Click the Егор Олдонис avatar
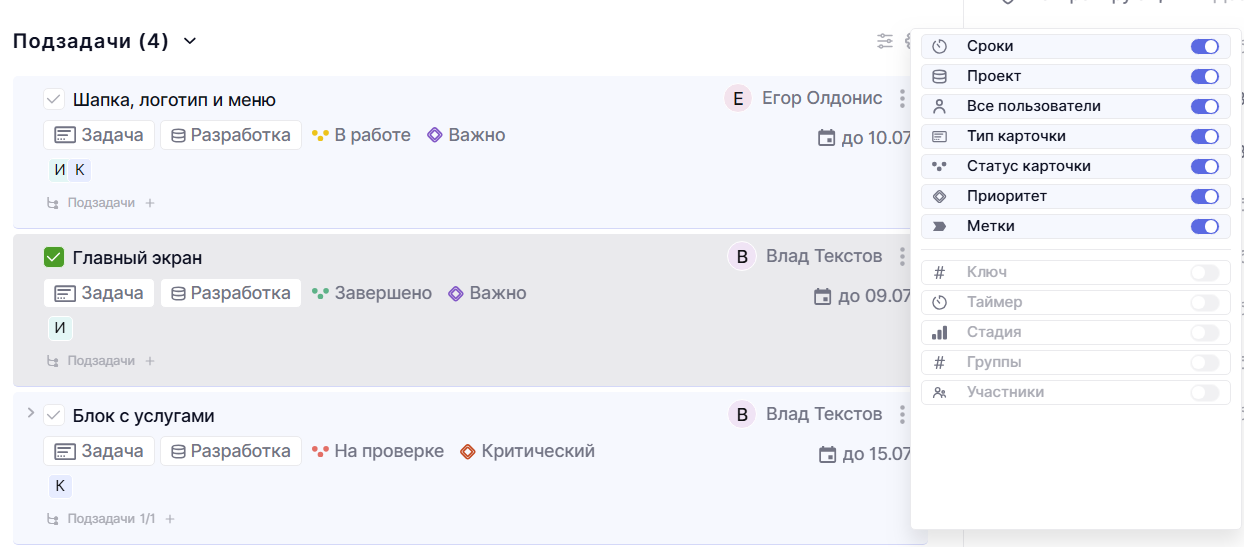The width and height of the screenshot is (1244, 547). 738,98
